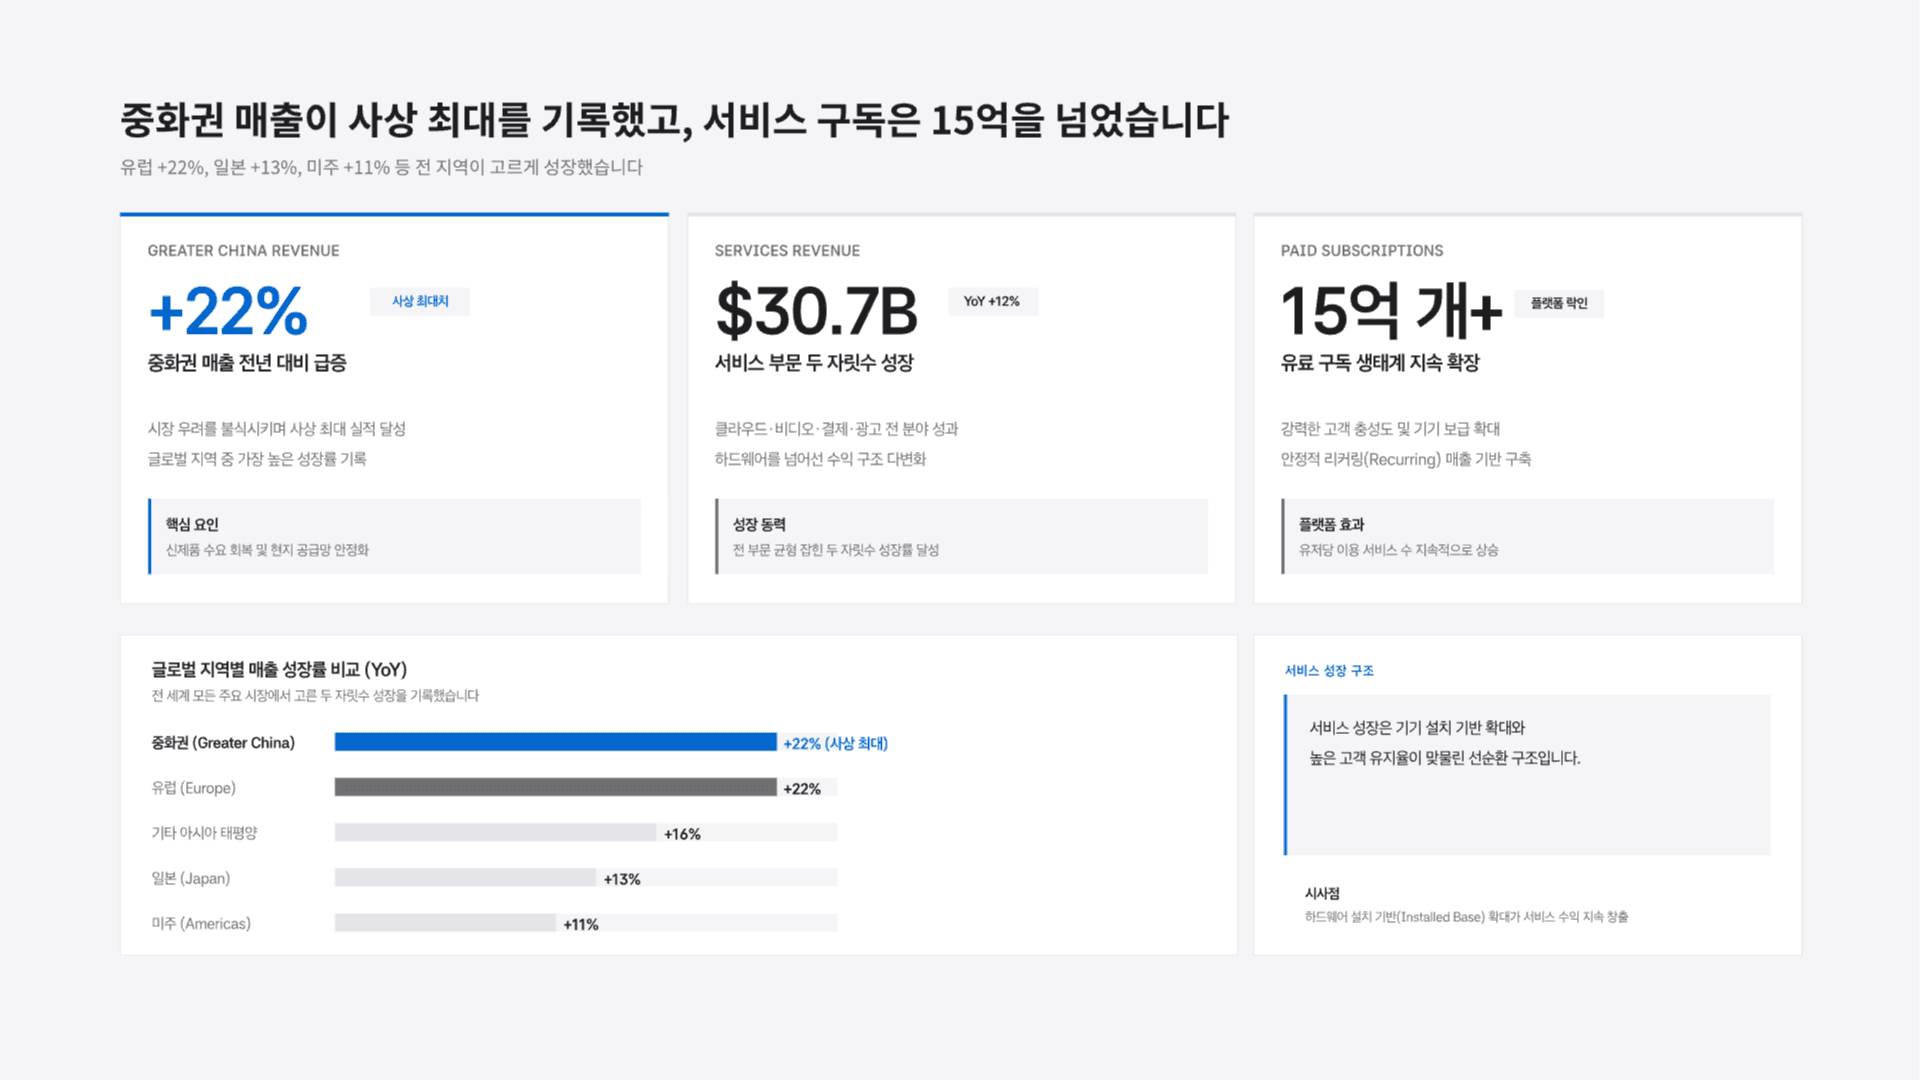Click the '미주 (Americas)' row label
This screenshot has height=1080, width=1920.
pyautogui.click(x=201, y=923)
